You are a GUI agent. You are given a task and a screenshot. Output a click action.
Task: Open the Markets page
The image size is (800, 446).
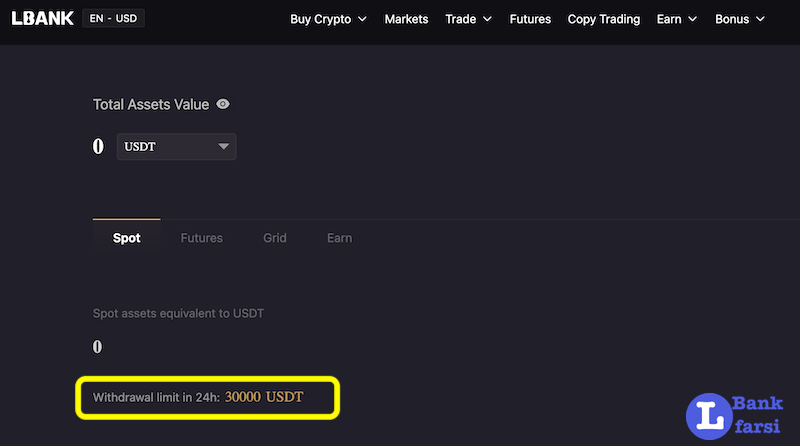(406, 19)
